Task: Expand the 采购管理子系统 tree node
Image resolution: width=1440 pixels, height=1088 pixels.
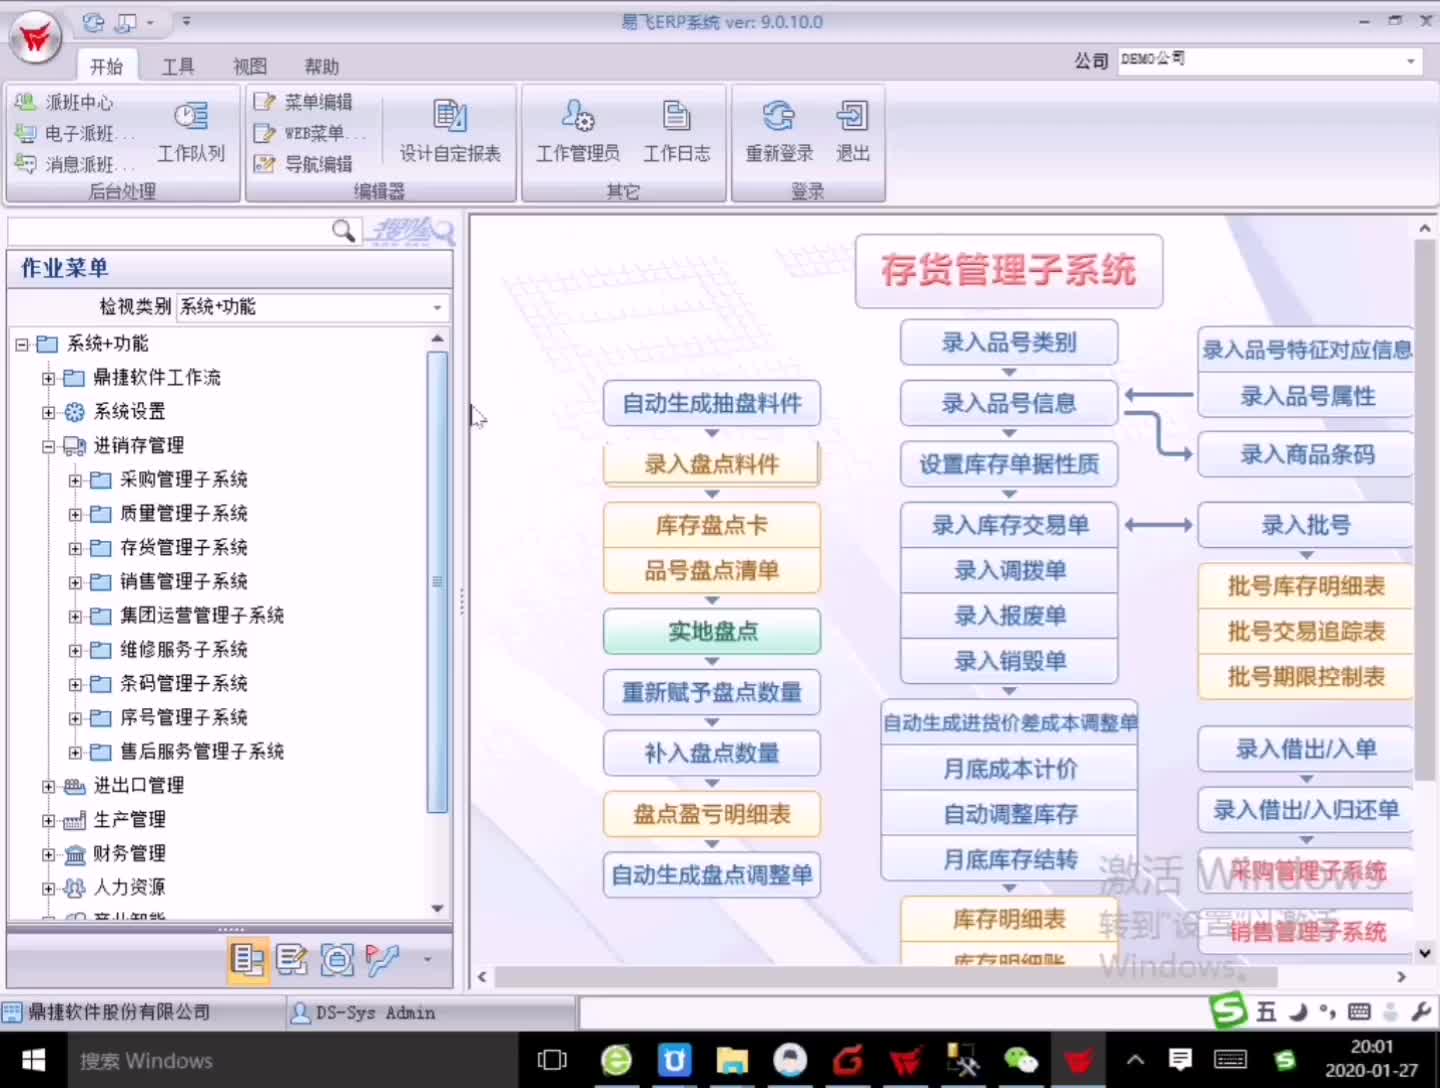Action: 75,480
